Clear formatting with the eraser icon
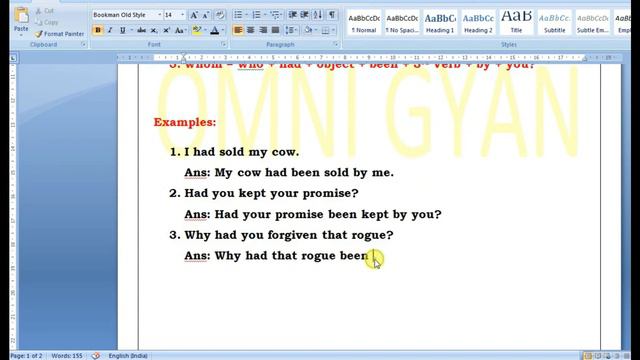Image resolution: width=640 pixels, height=360 pixels. [220, 15]
